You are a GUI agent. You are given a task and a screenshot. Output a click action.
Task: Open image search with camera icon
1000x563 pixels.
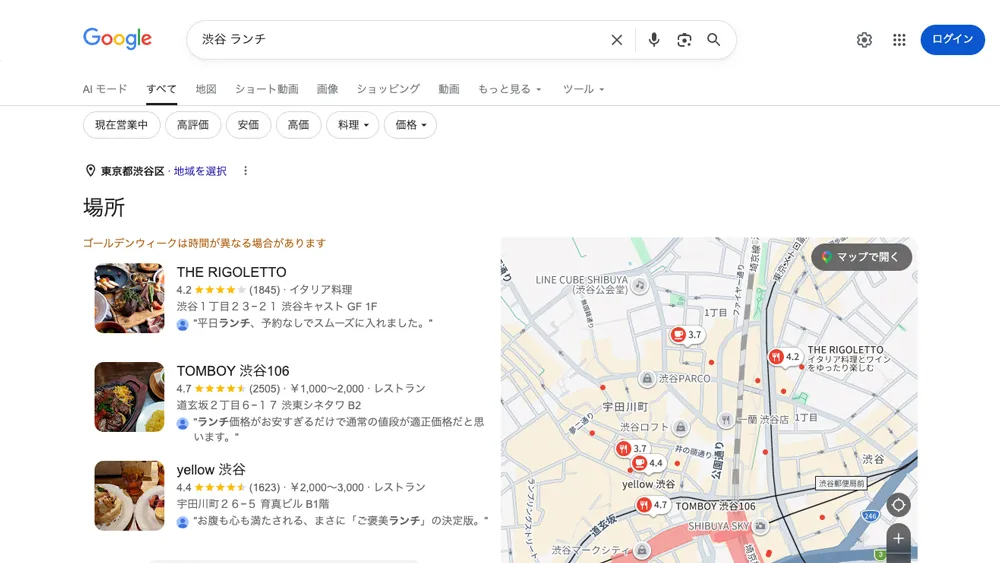coord(684,40)
